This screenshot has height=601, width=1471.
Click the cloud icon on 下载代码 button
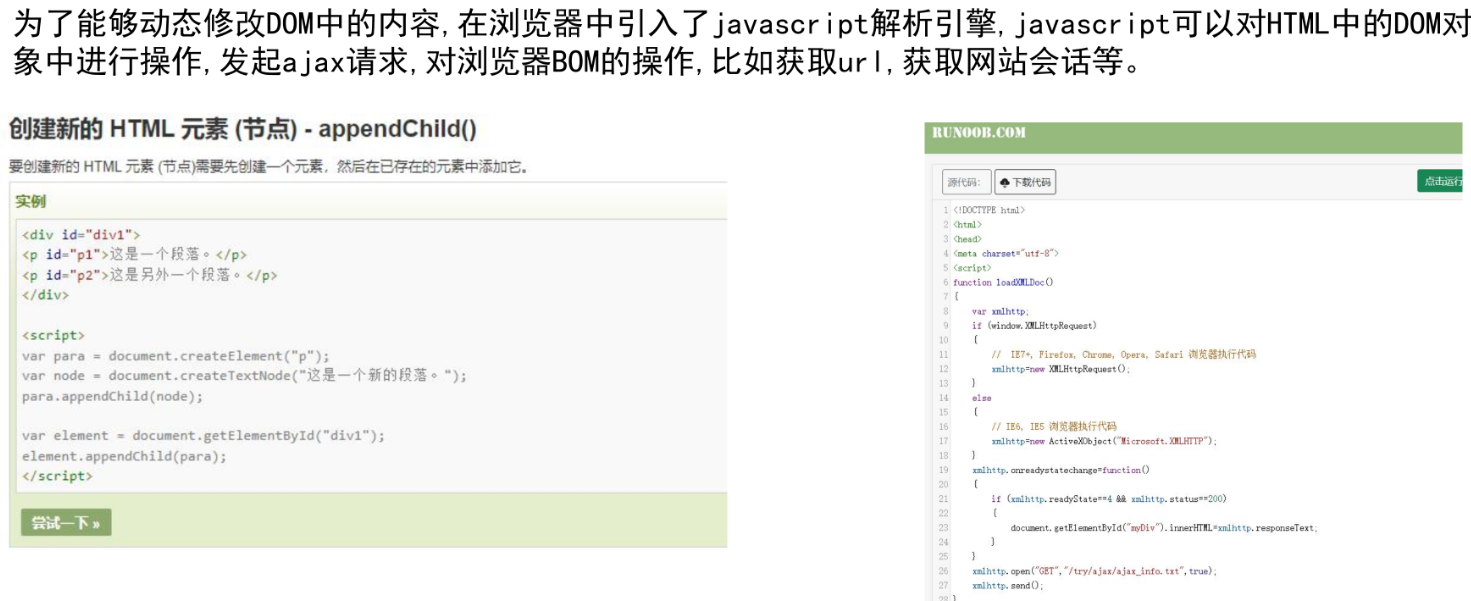(1005, 182)
